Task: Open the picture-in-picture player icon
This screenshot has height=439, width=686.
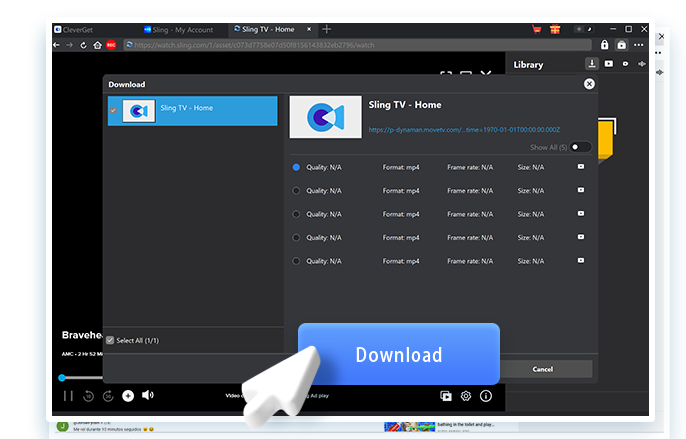Action: pos(446,396)
